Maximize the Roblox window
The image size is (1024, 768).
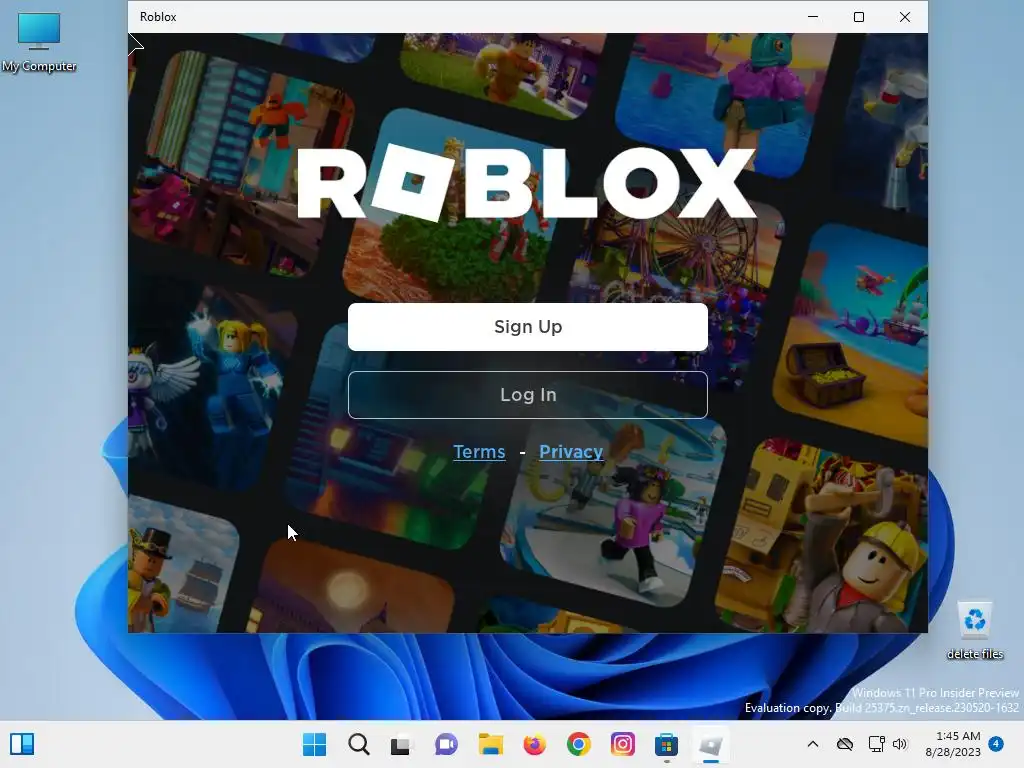tap(859, 17)
